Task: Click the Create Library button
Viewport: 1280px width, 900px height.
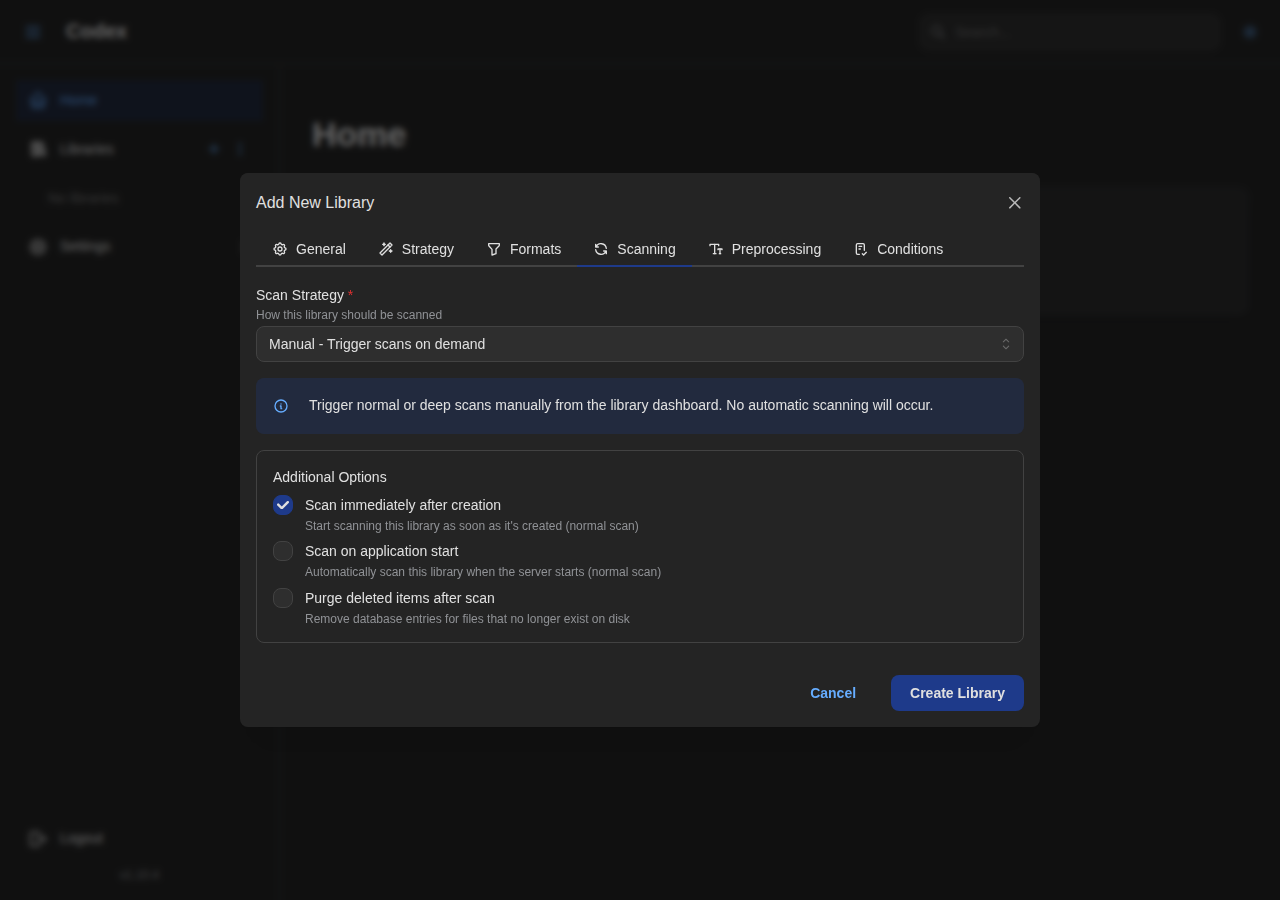Action: coord(957,693)
